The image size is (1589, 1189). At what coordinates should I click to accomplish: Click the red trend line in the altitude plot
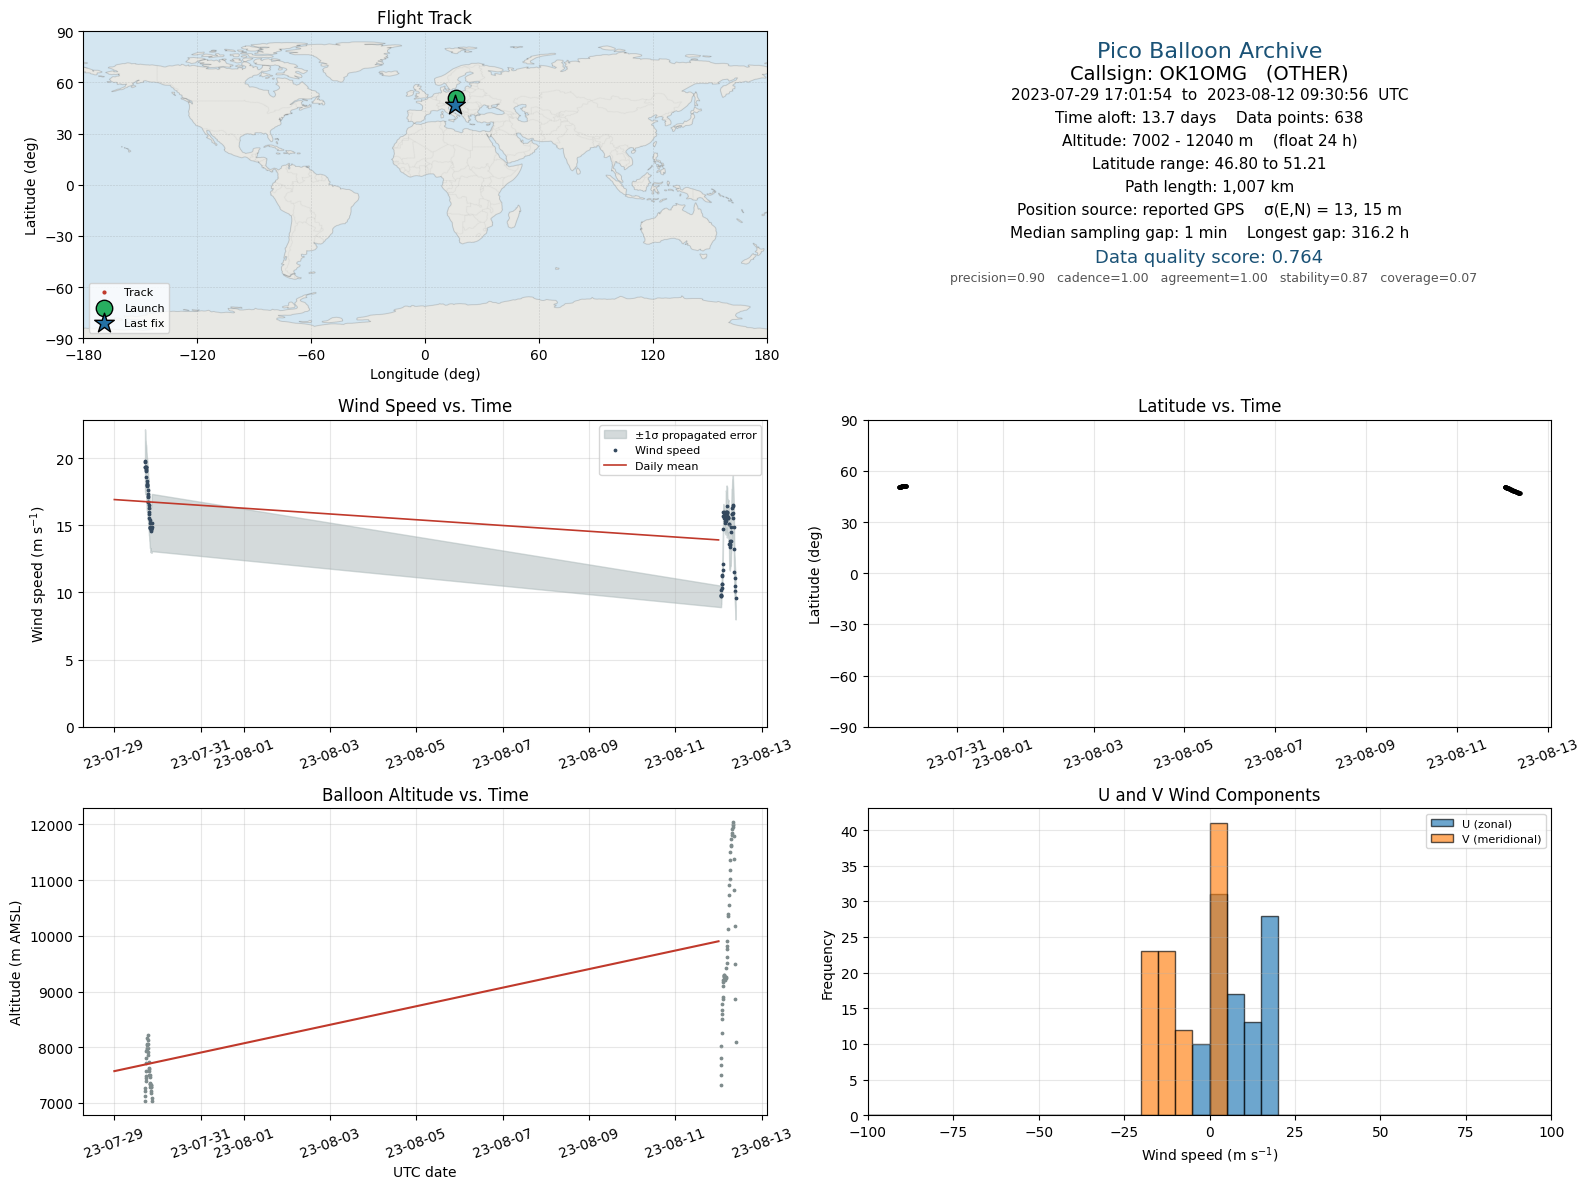pos(417,1006)
